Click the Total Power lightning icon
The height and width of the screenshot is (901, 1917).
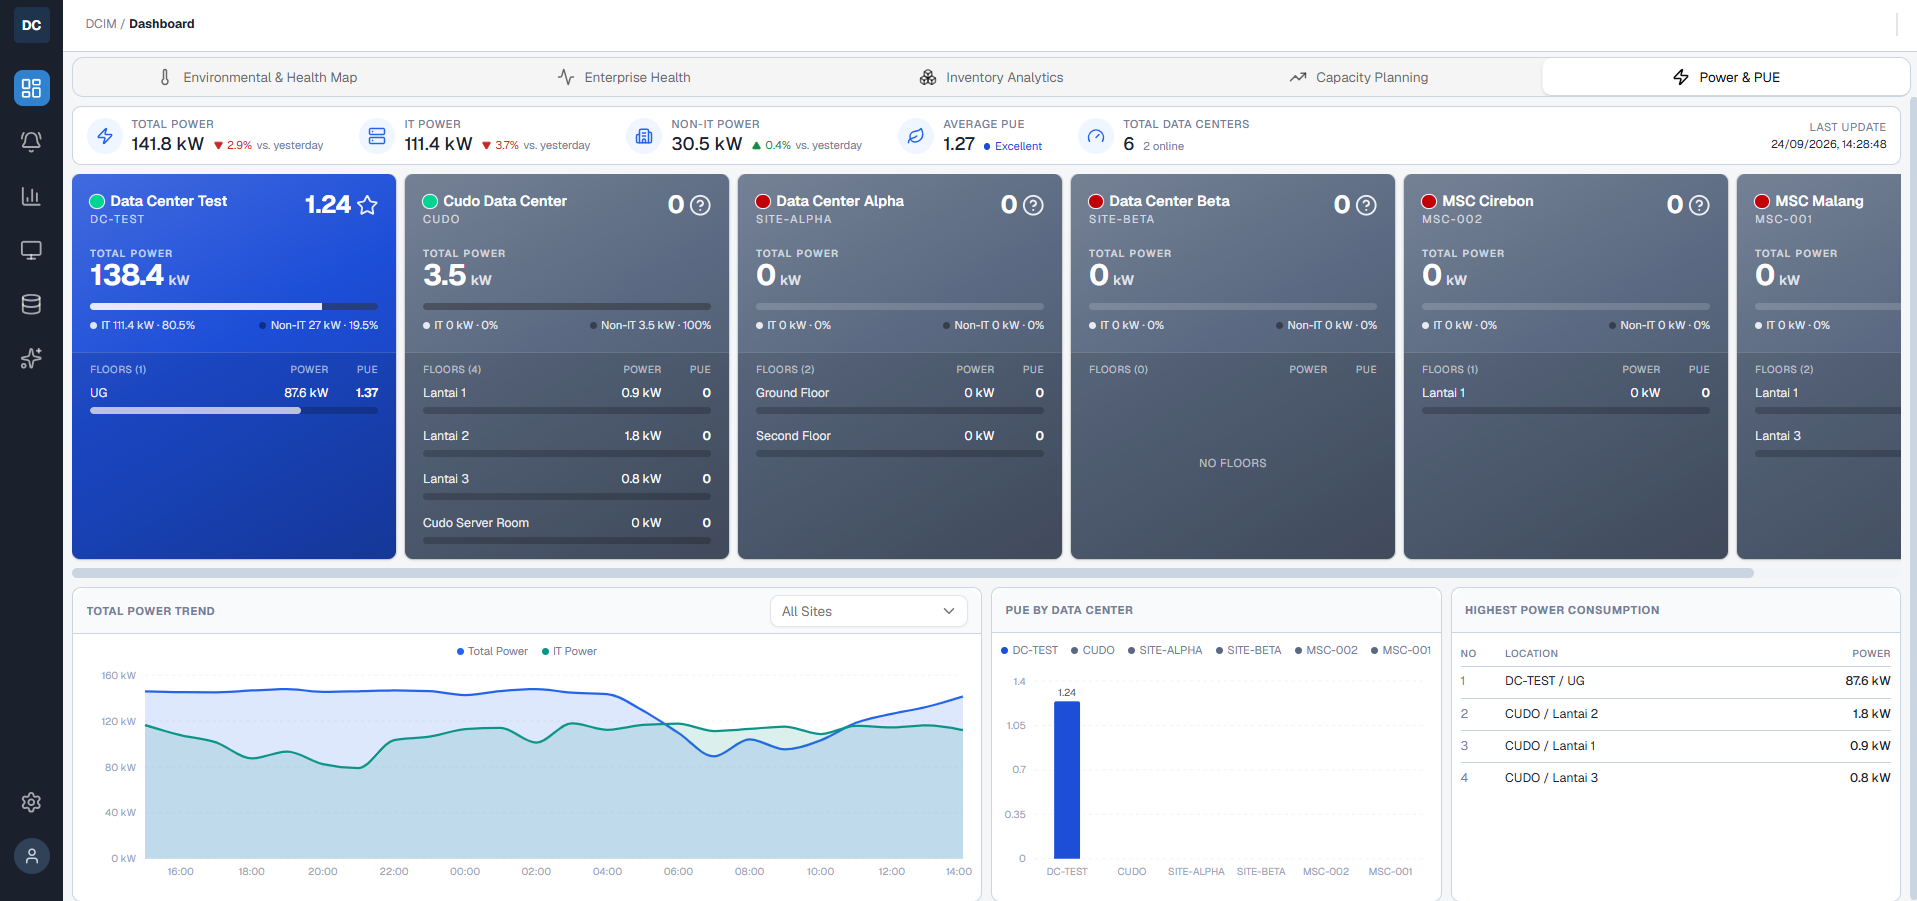[105, 136]
